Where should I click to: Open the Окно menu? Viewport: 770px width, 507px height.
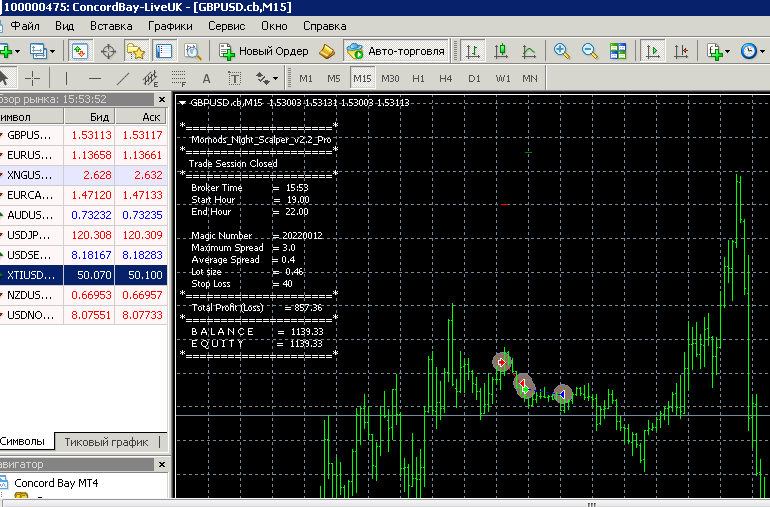point(274,26)
